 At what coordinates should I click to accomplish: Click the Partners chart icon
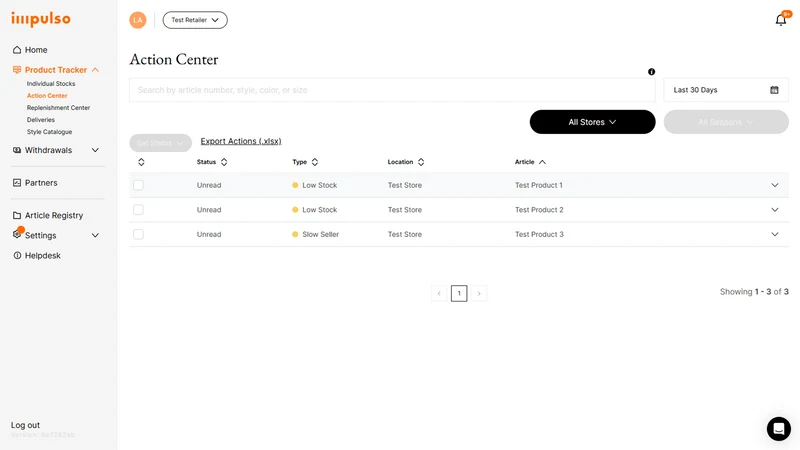click(17, 183)
